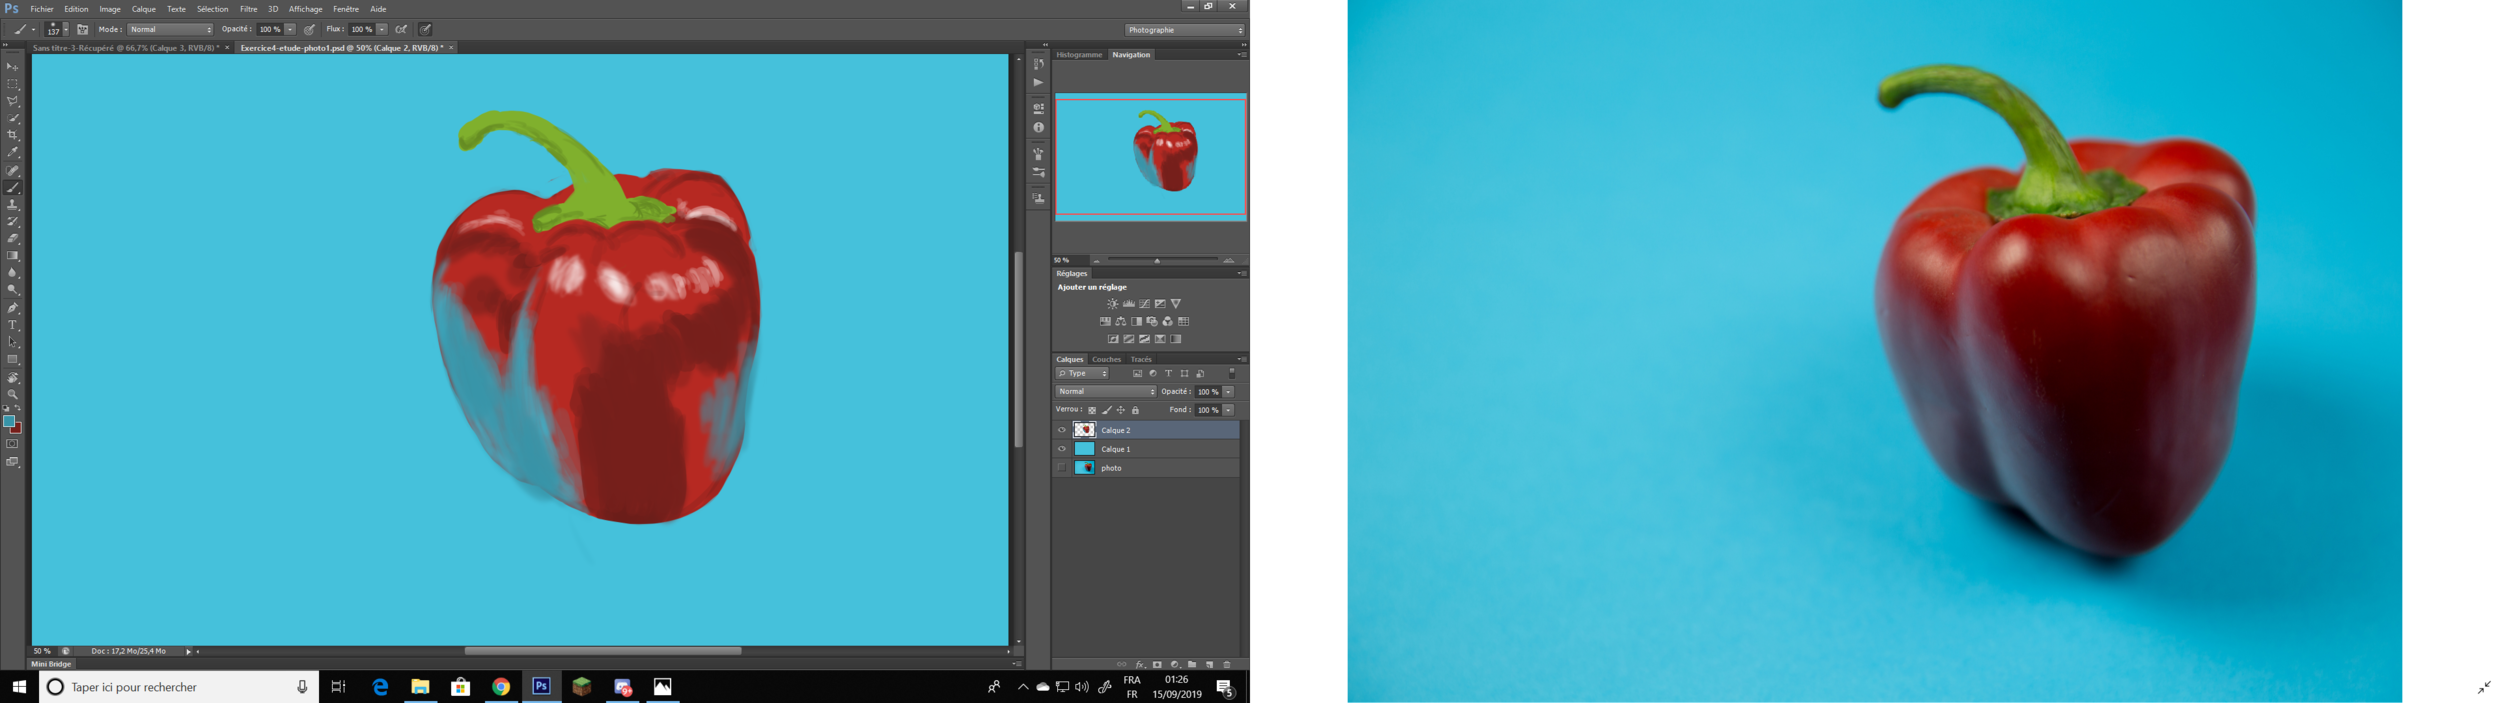Select the Type tool
Screen dimensions: 2500x703
point(13,325)
